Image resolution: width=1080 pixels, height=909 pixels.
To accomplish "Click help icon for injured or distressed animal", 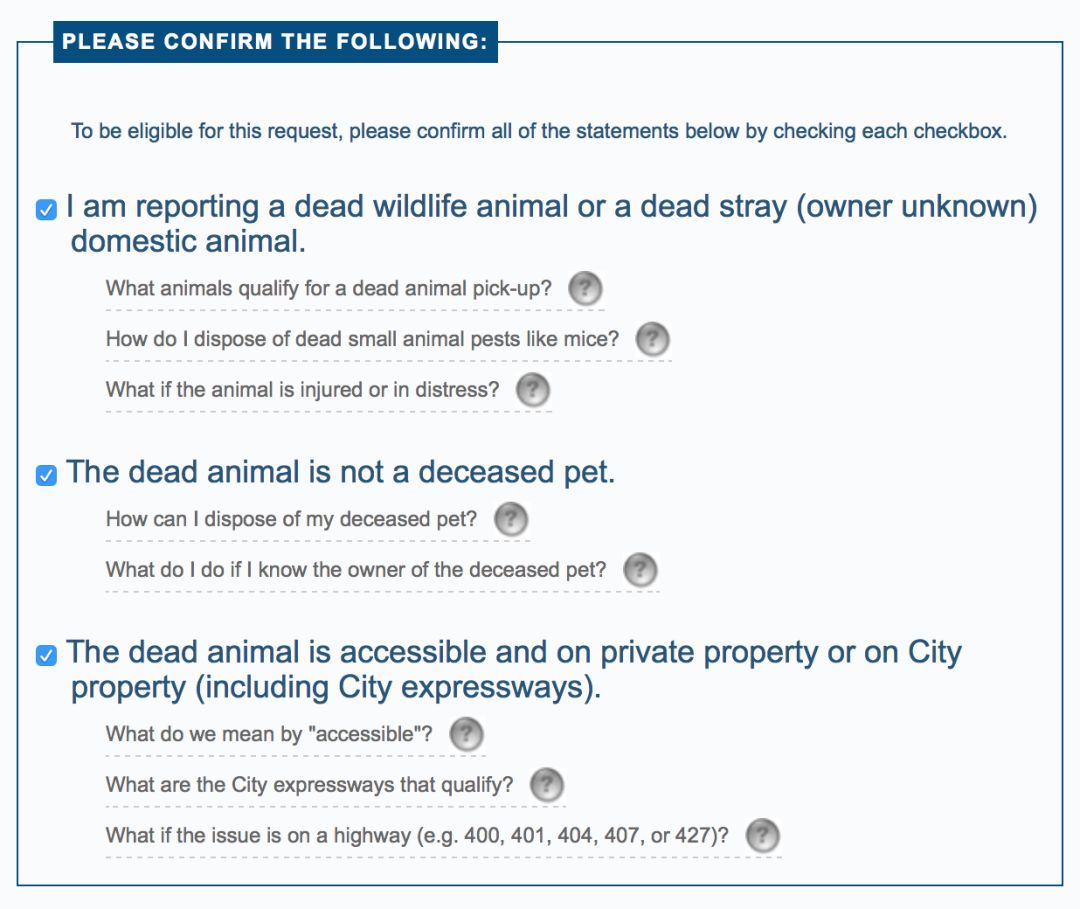I will point(532,390).
